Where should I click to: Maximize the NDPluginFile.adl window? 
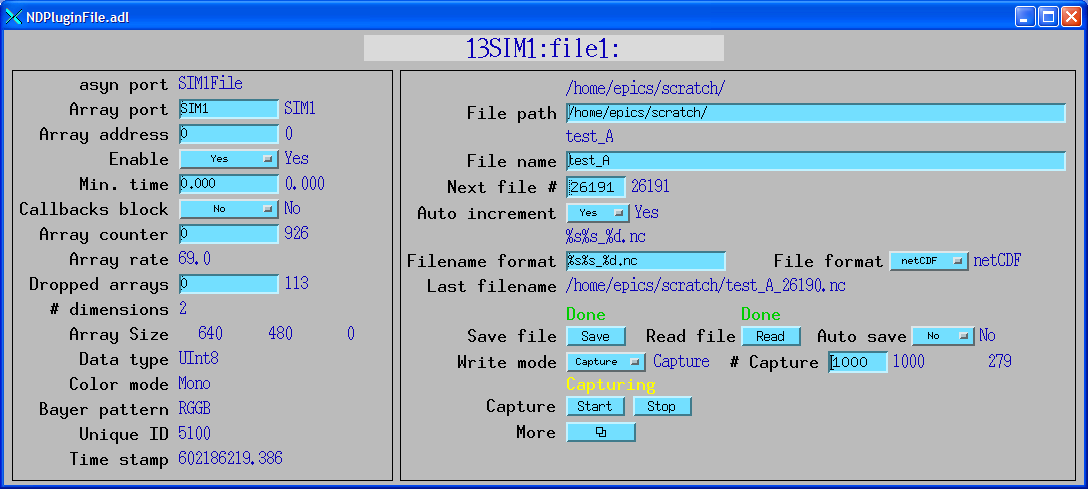[x=1047, y=16]
